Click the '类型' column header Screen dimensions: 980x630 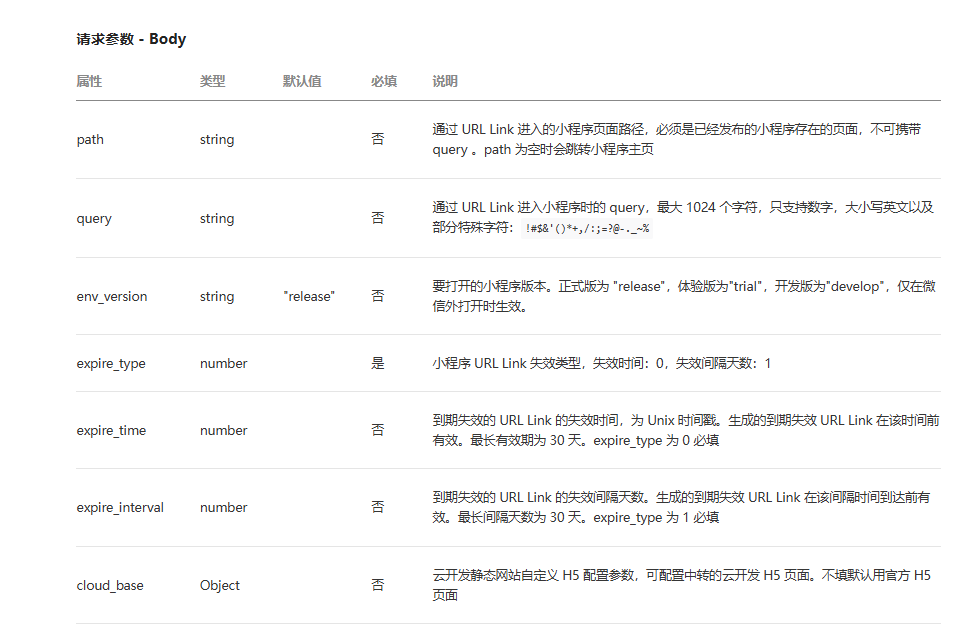[x=212, y=81]
